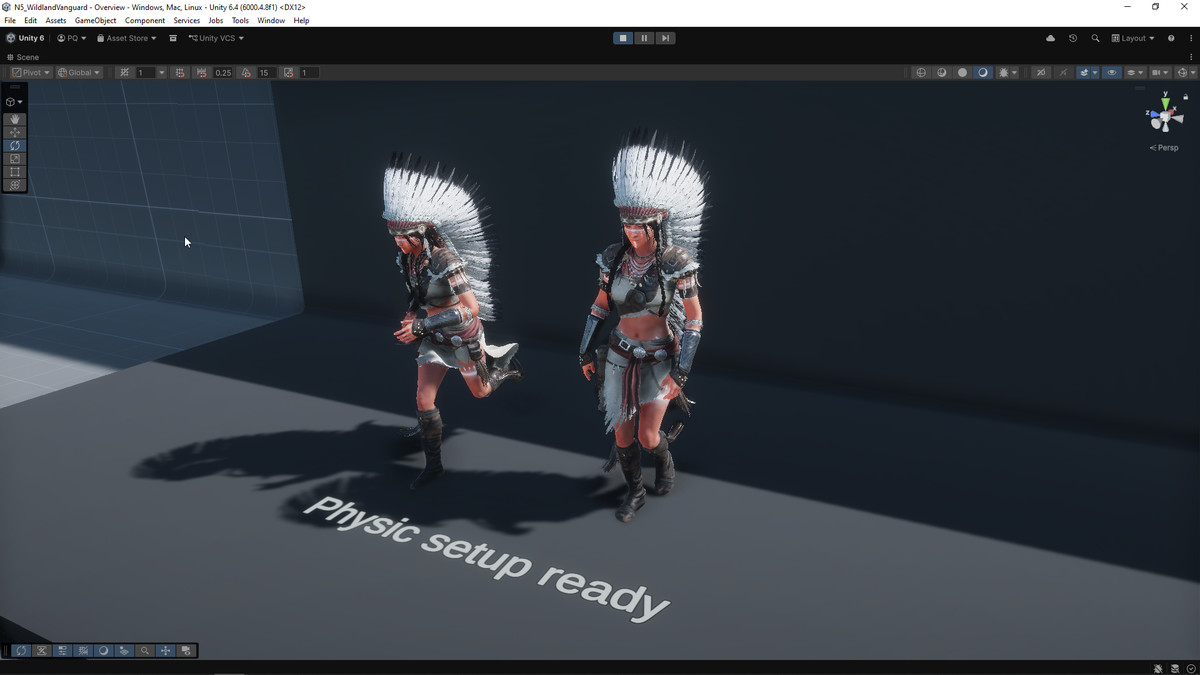The image size is (1200, 675).
Task: Edit the grid snap size field showing 1
Action: pyautogui.click(x=146, y=73)
